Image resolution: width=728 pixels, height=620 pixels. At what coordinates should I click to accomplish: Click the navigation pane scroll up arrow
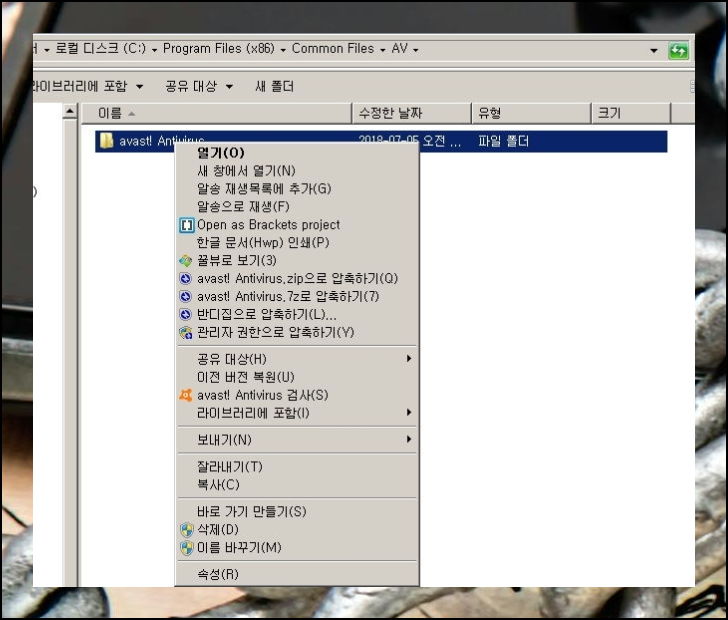pyautogui.click(x=70, y=111)
